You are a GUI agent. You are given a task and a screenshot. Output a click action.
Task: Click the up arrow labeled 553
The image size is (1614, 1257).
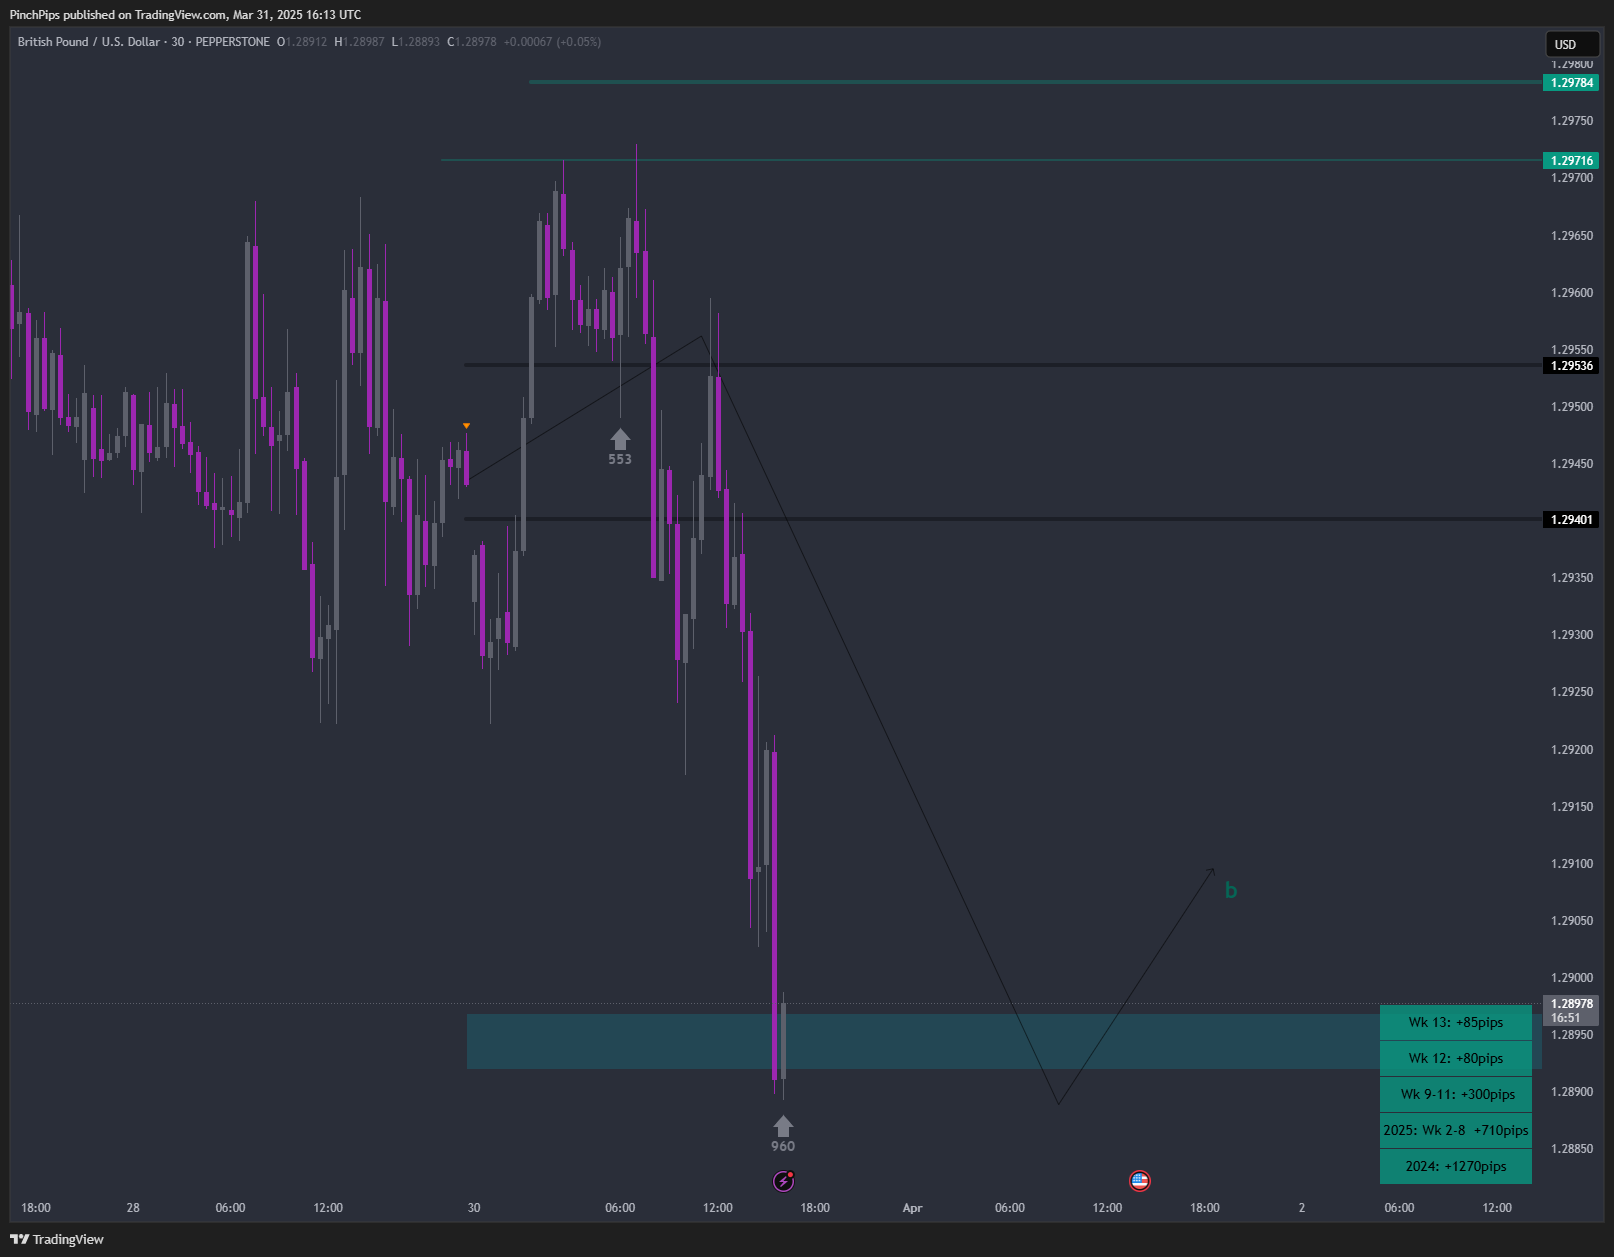pos(620,439)
